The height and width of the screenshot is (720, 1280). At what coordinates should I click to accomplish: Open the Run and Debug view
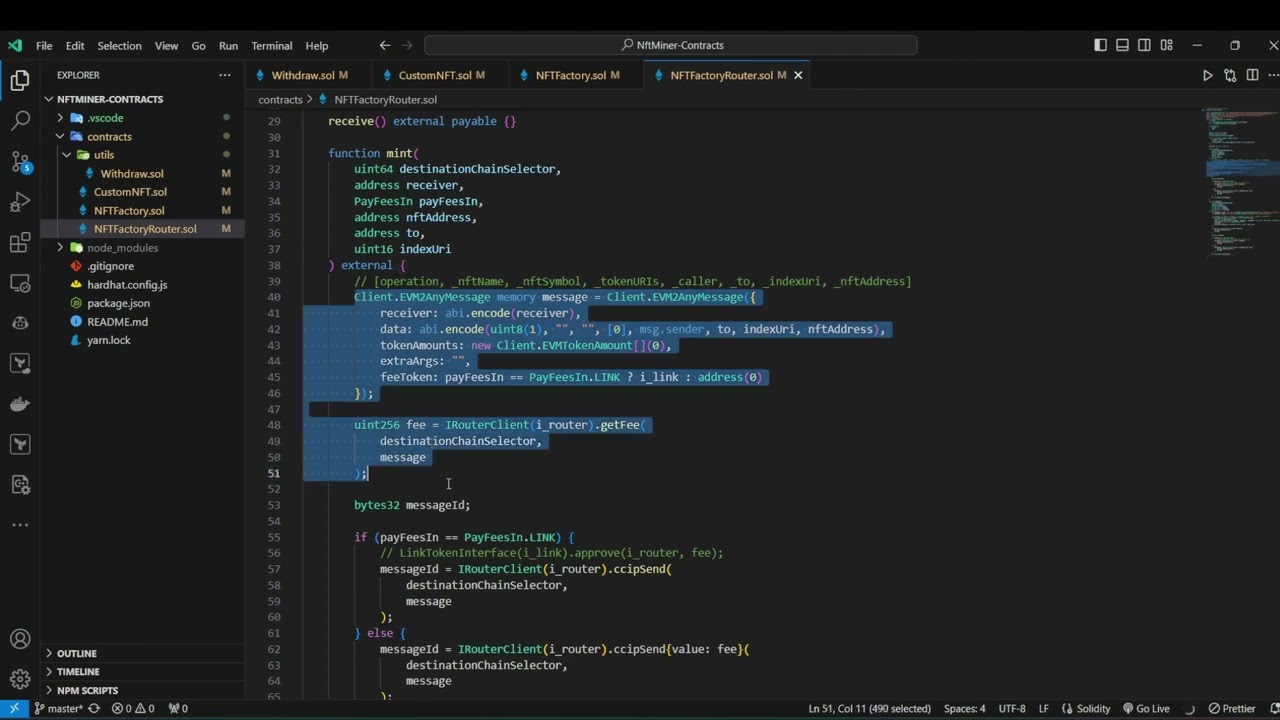(x=20, y=202)
